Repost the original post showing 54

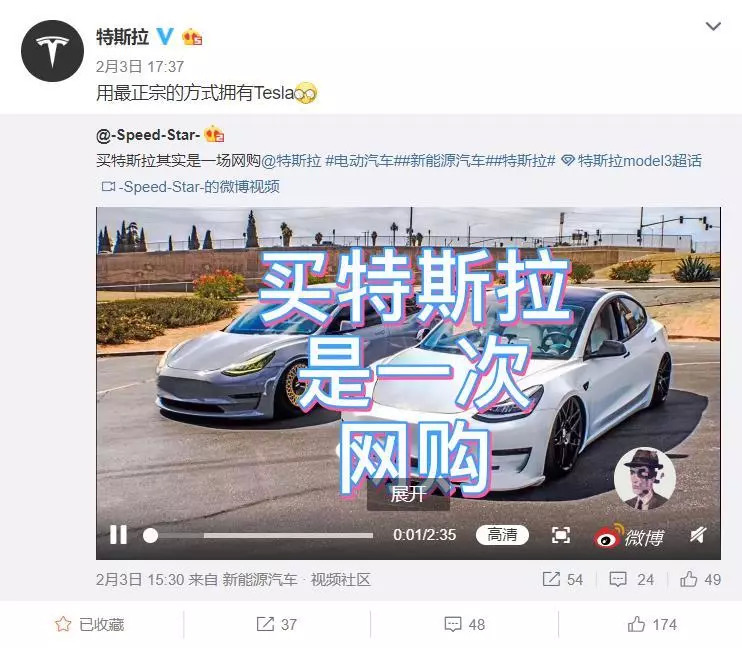pyautogui.click(x=563, y=579)
